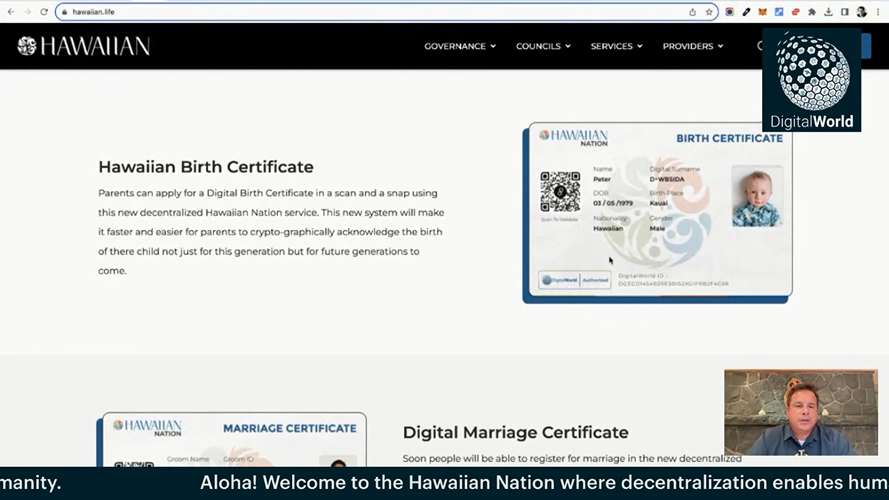Select the presenter webcam video thumbnail
This screenshot has width=889, height=500.
[x=800, y=413]
